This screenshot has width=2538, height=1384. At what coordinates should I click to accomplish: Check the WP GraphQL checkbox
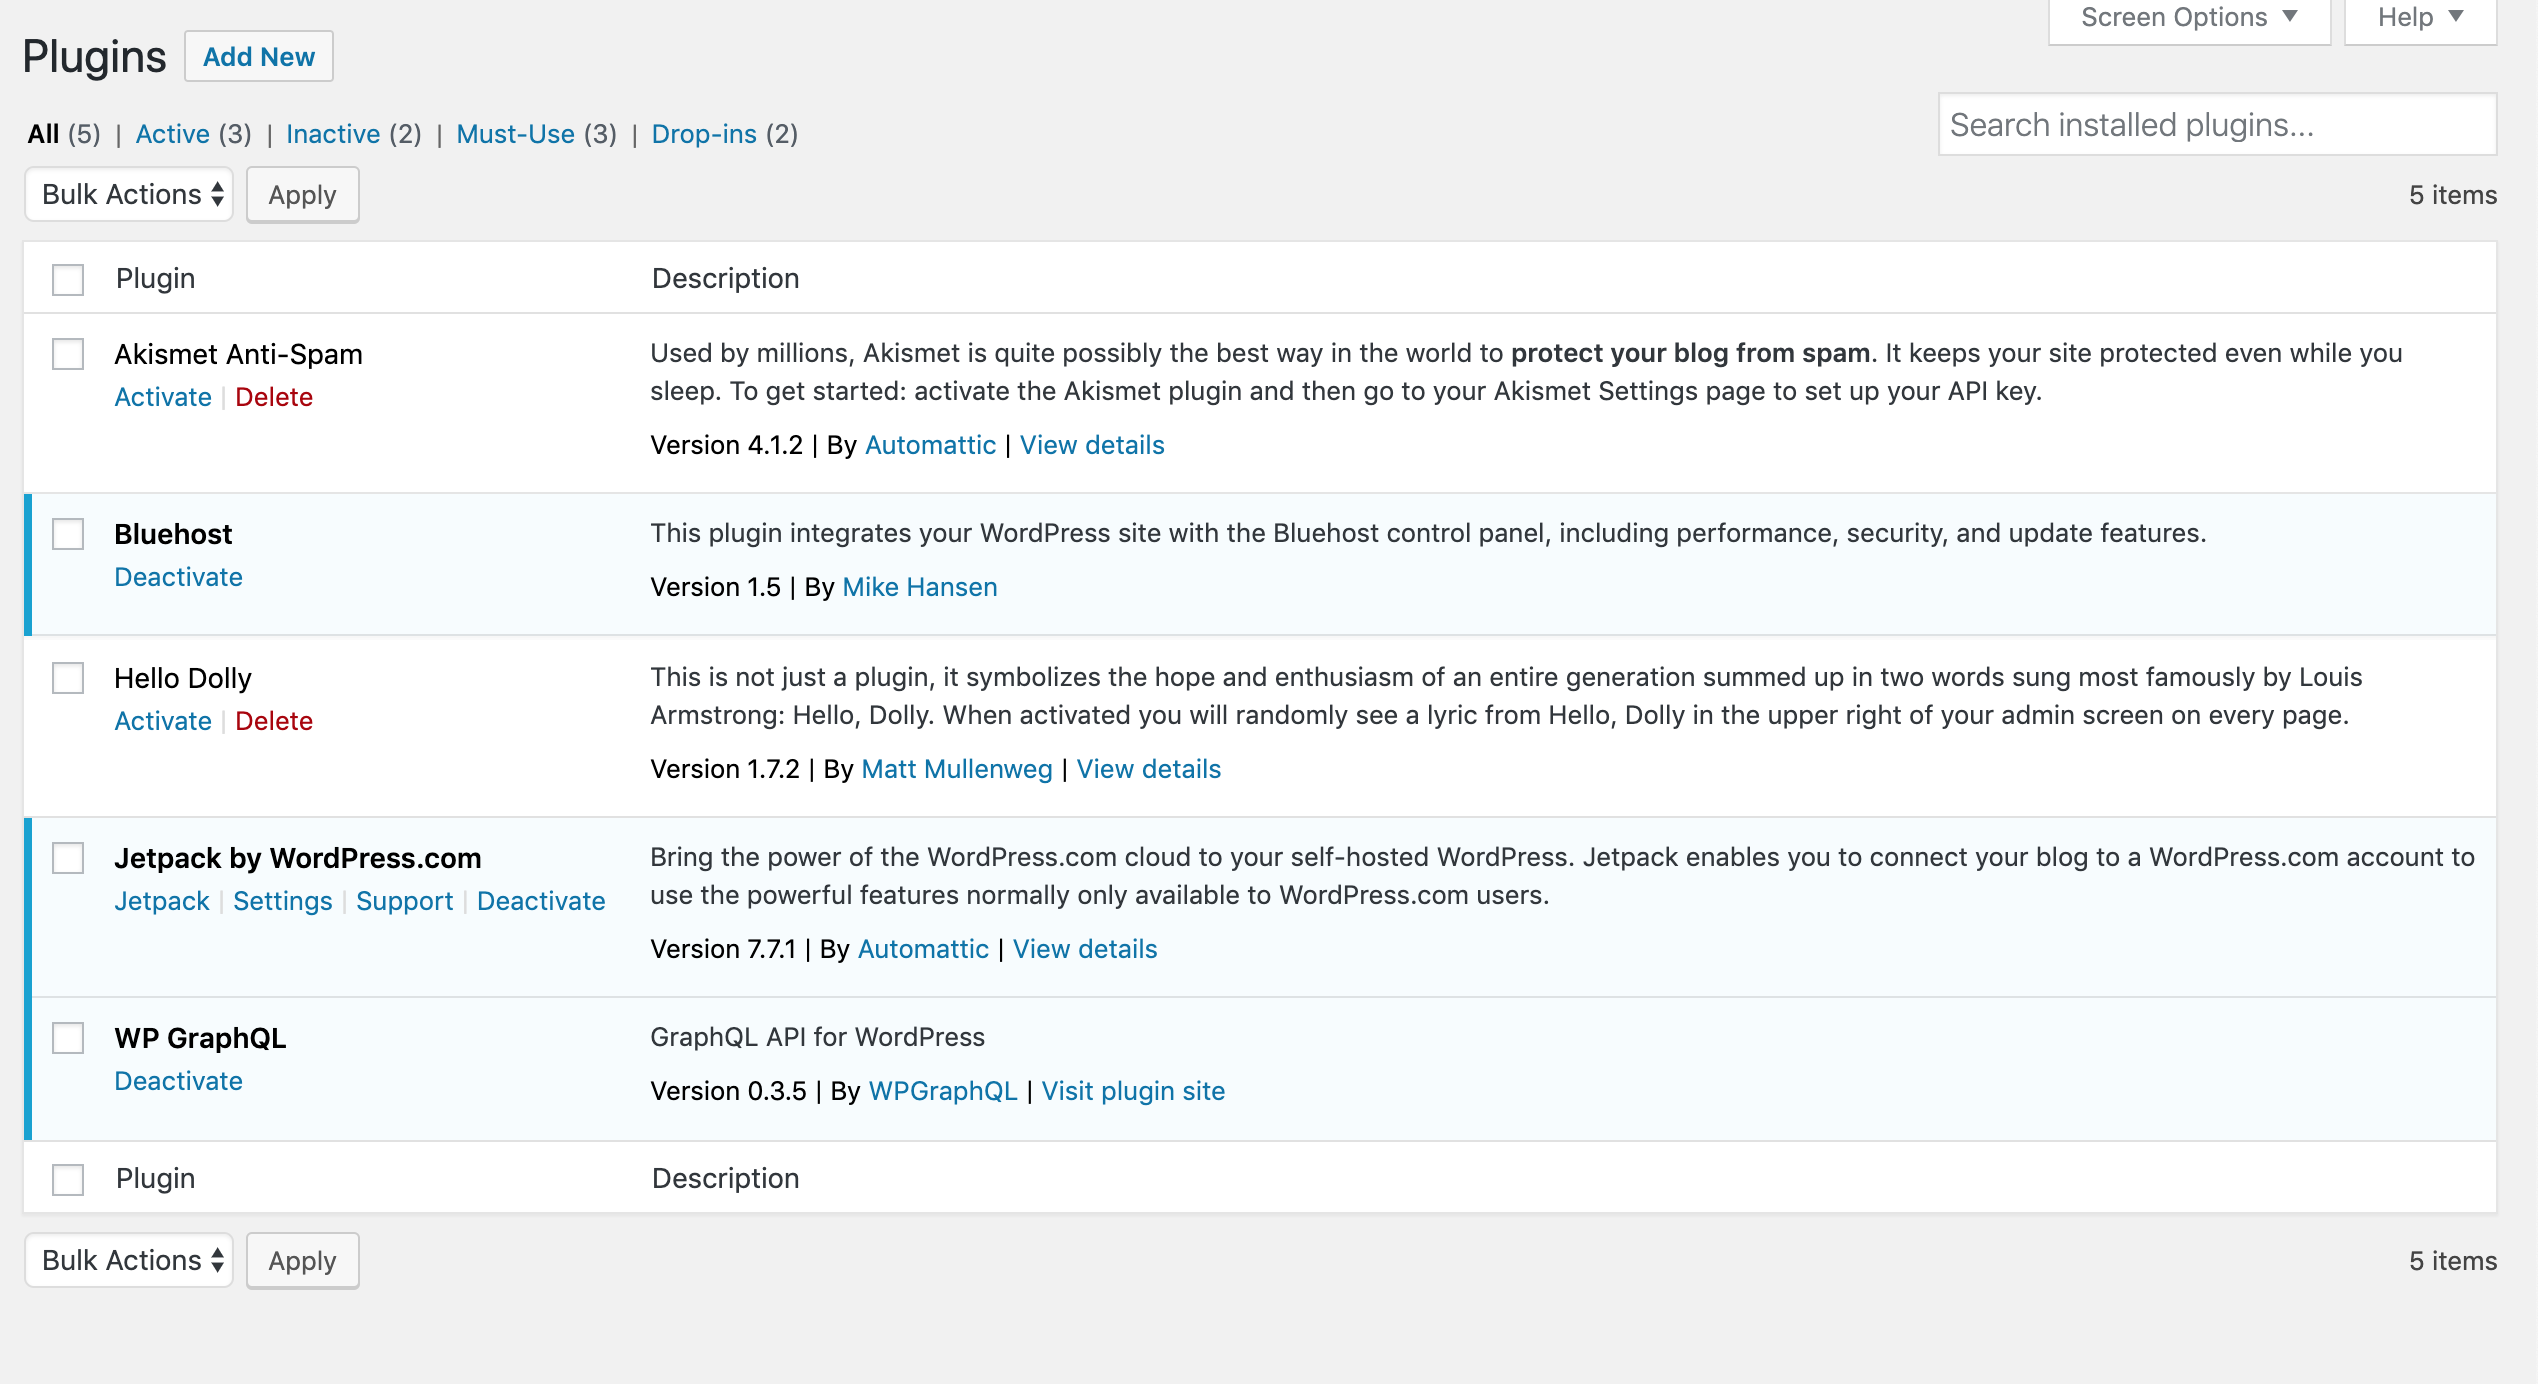(x=68, y=1038)
